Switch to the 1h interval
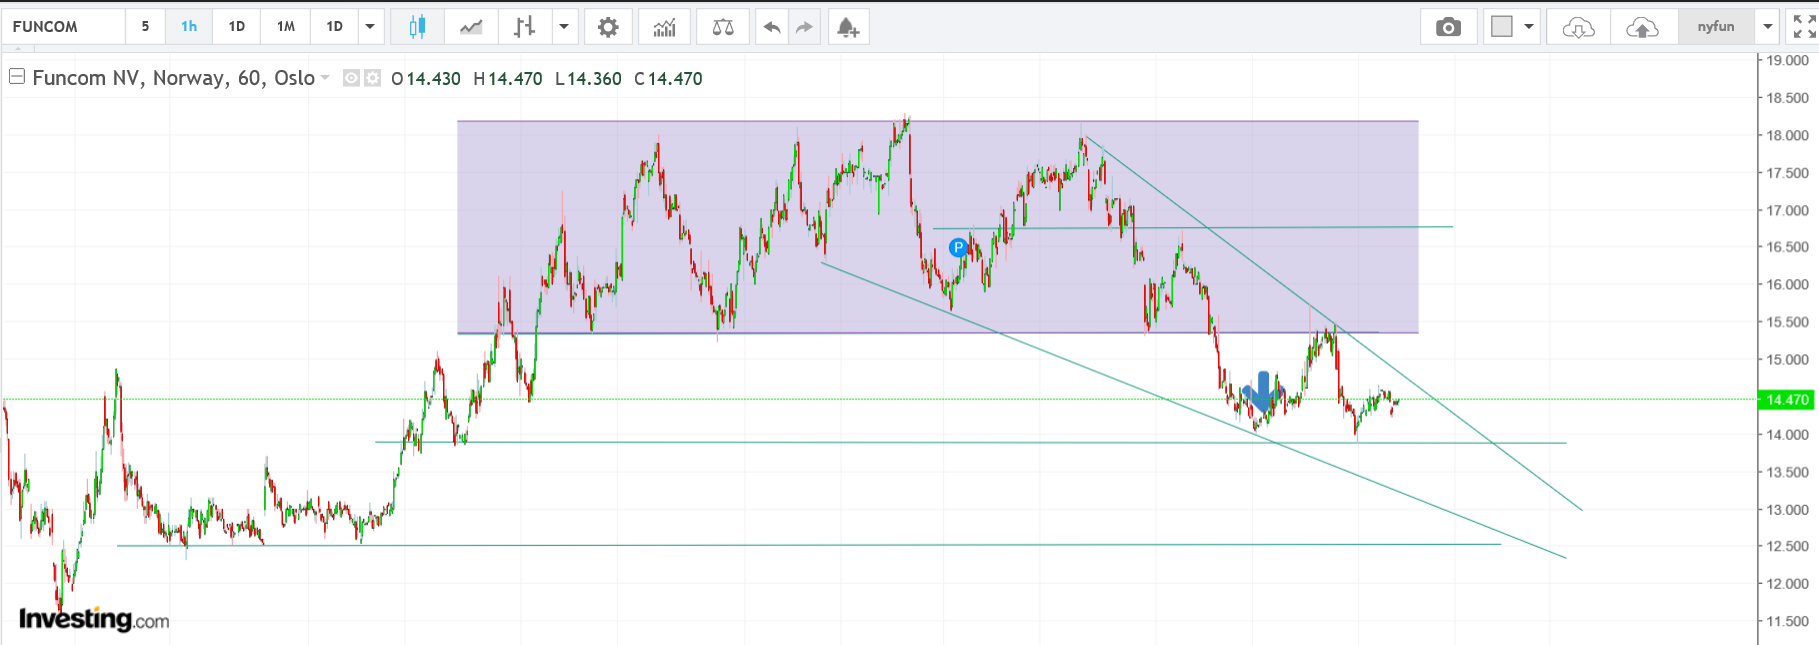1819x645 pixels. click(189, 27)
